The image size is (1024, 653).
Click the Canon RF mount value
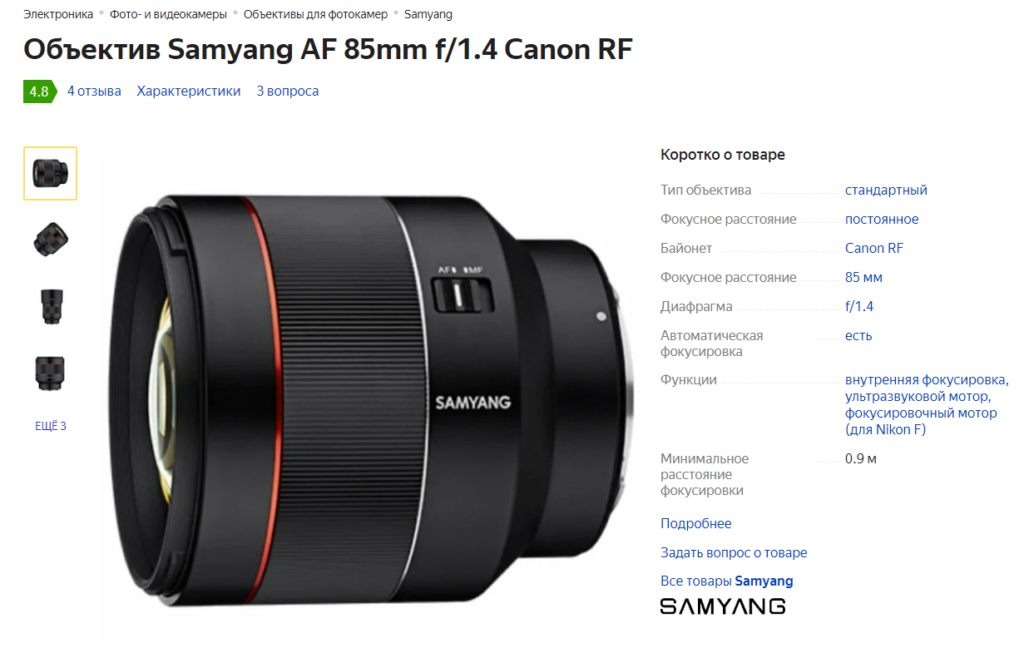[x=874, y=248]
